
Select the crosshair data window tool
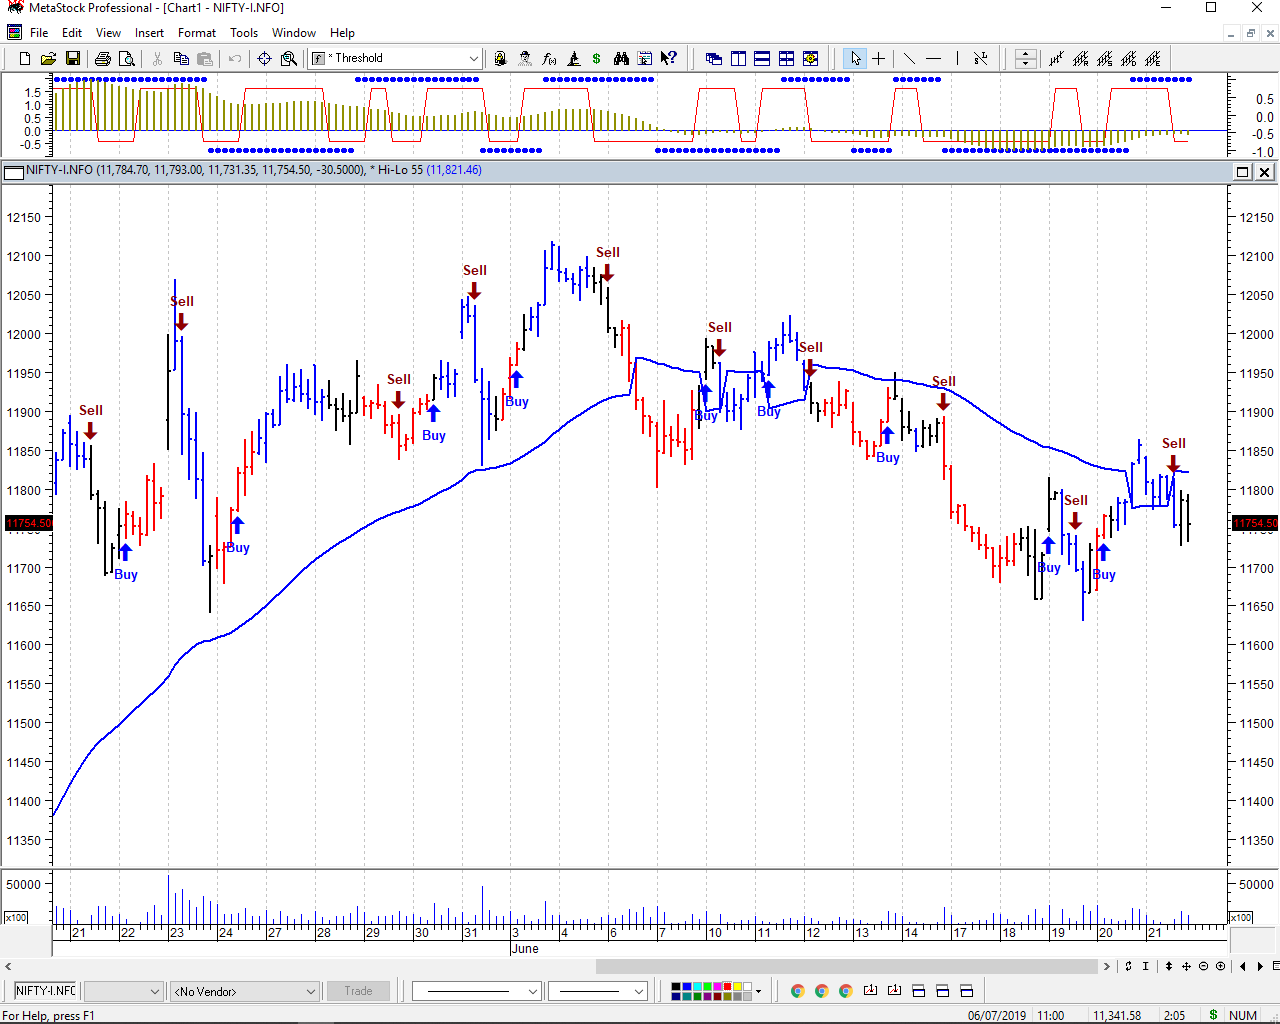coord(265,59)
